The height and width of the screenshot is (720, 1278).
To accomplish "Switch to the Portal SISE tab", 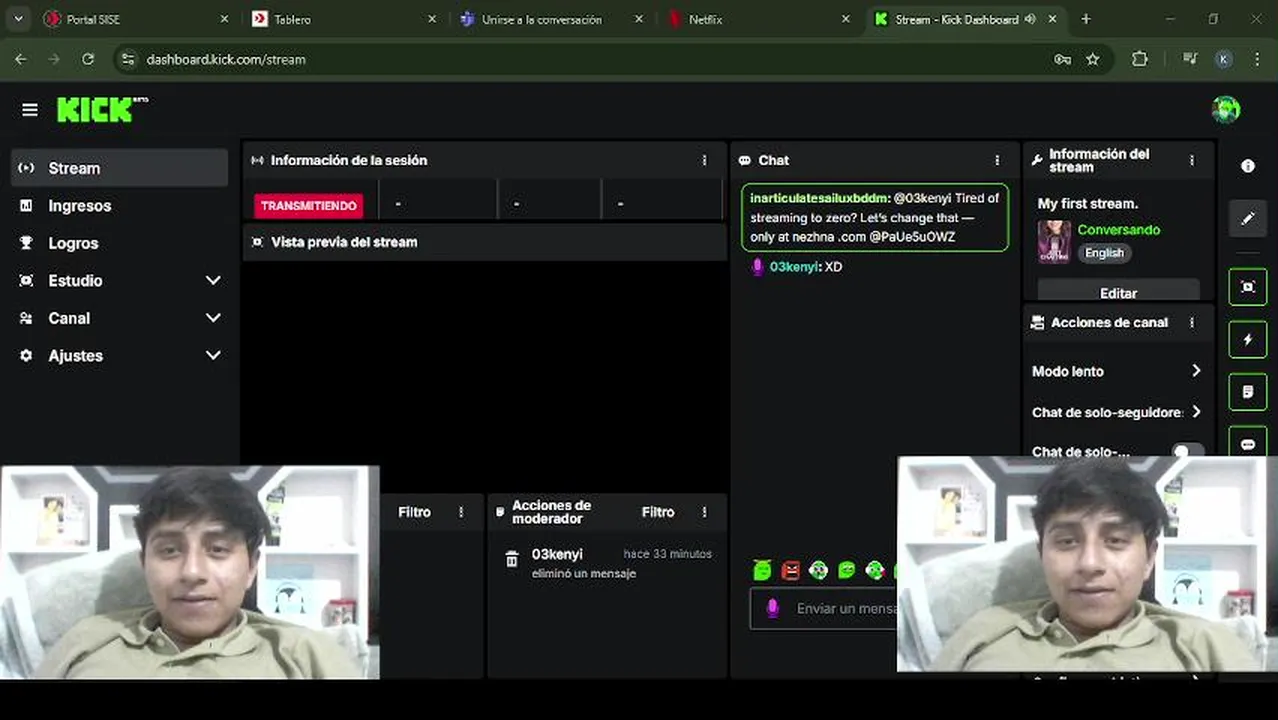I will (135, 19).
